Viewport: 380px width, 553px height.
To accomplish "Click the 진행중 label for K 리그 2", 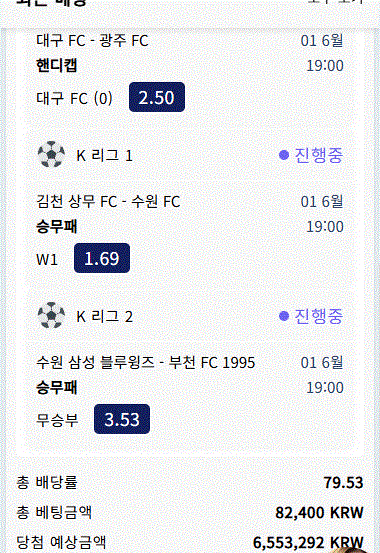I will point(318,316).
